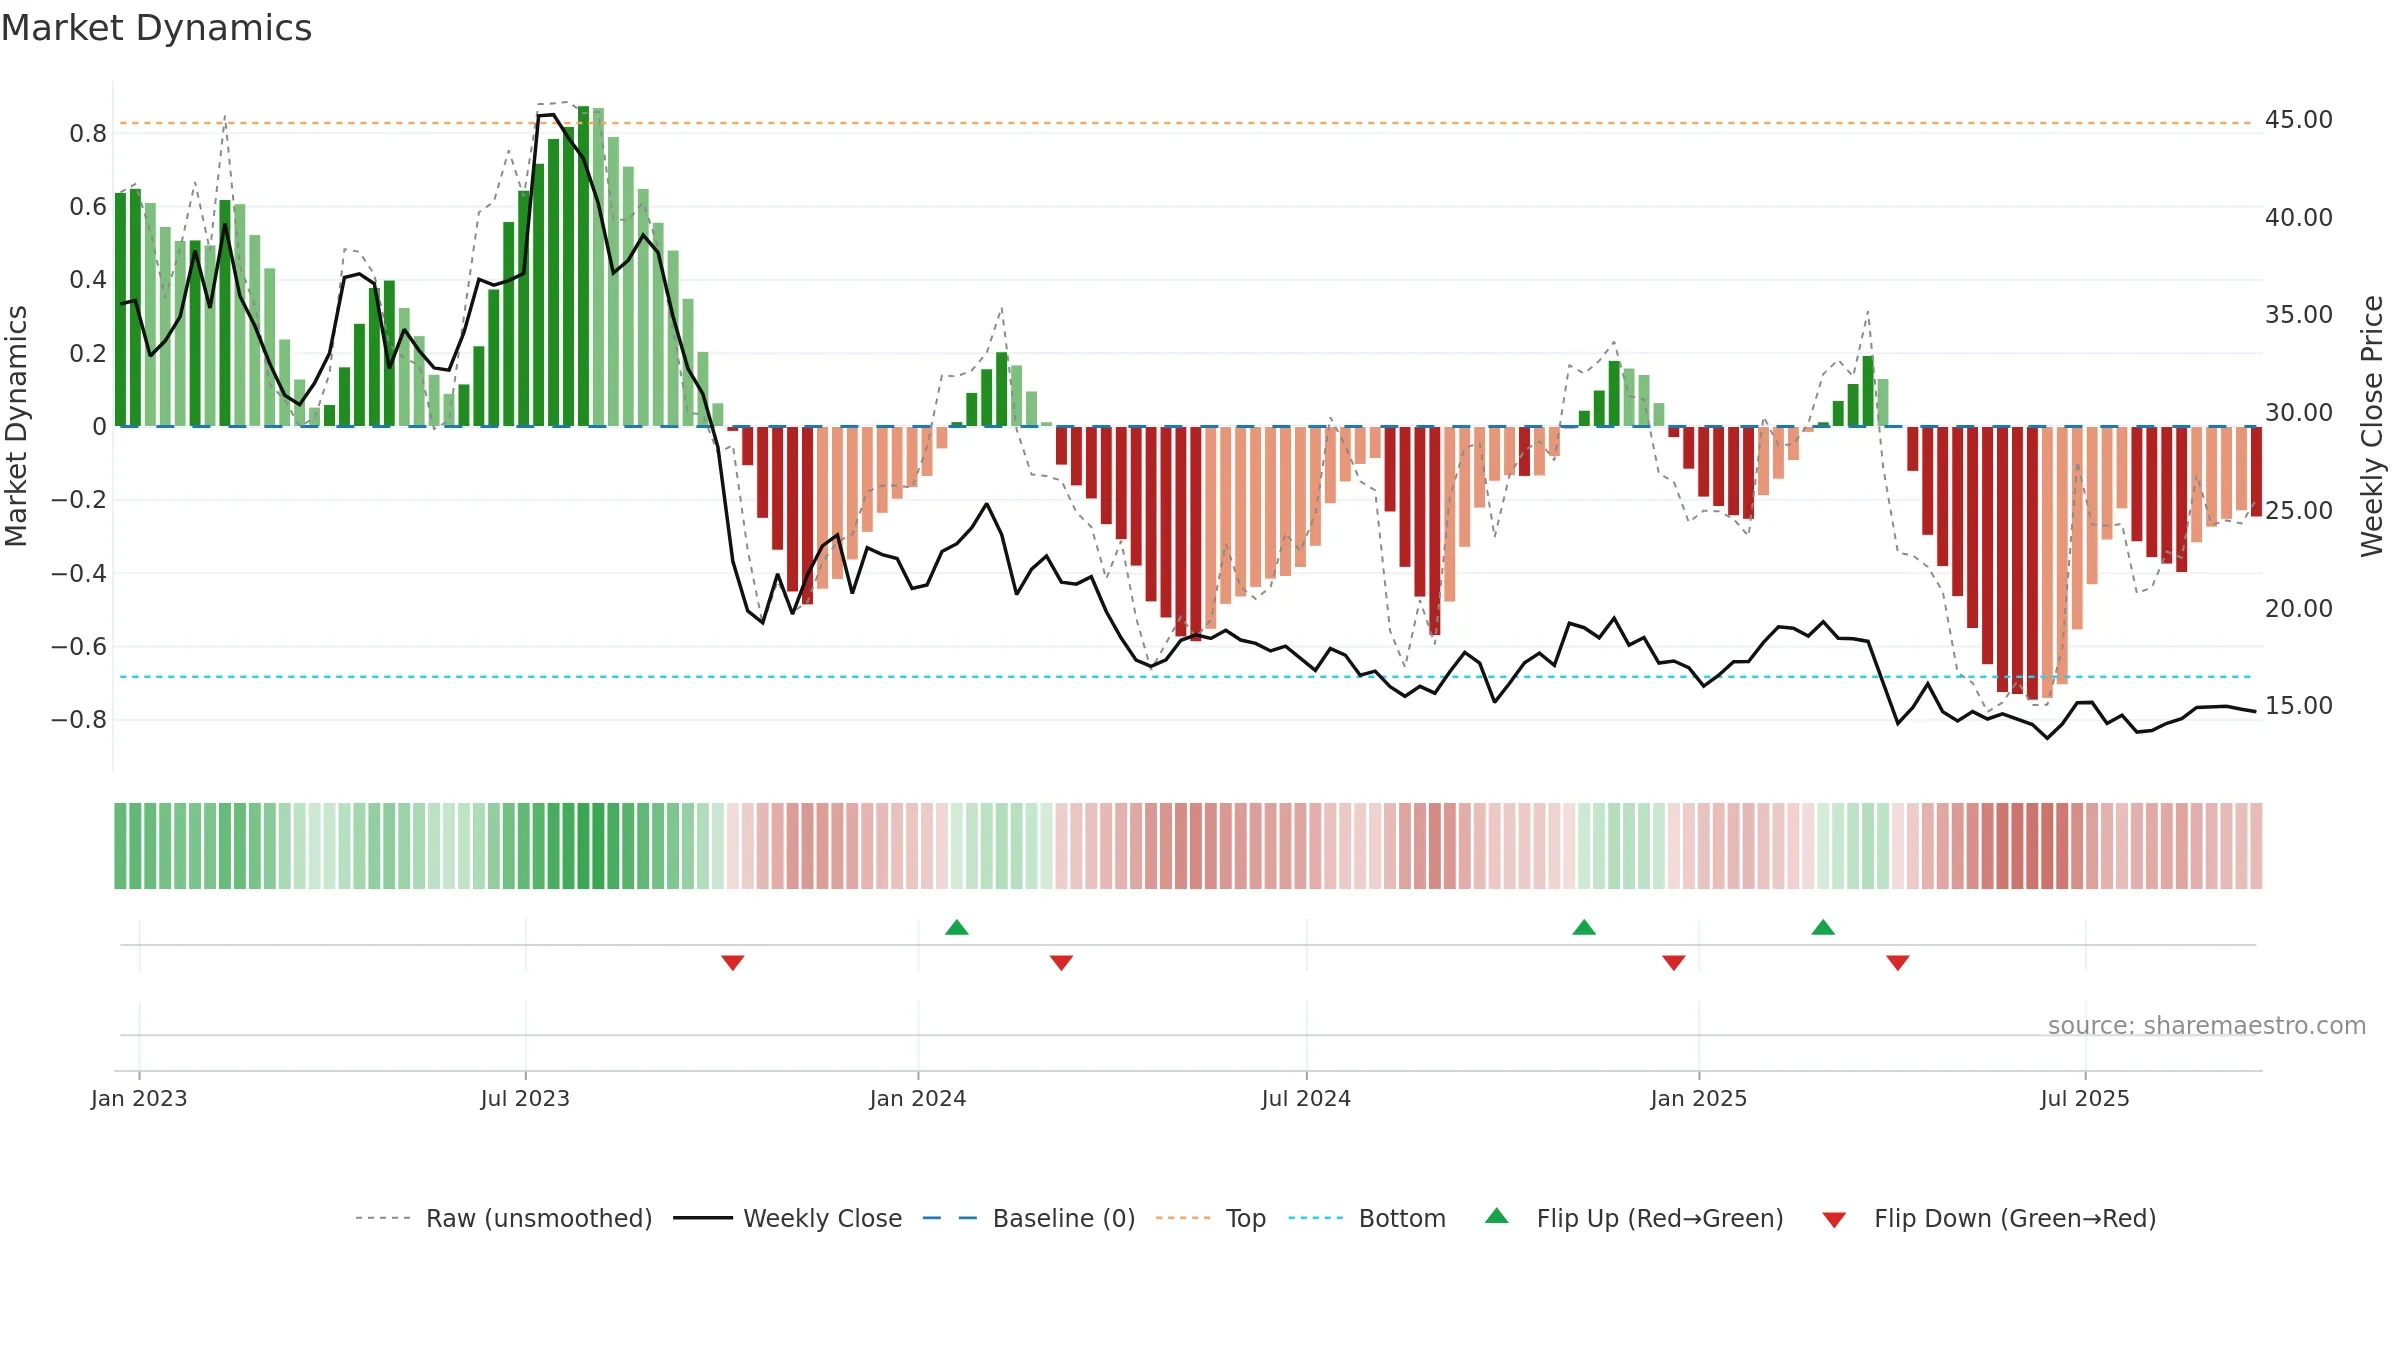Select the flip-down marker just before Jan 2025
Screen dimensions: 2400x1350
tap(1674, 962)
